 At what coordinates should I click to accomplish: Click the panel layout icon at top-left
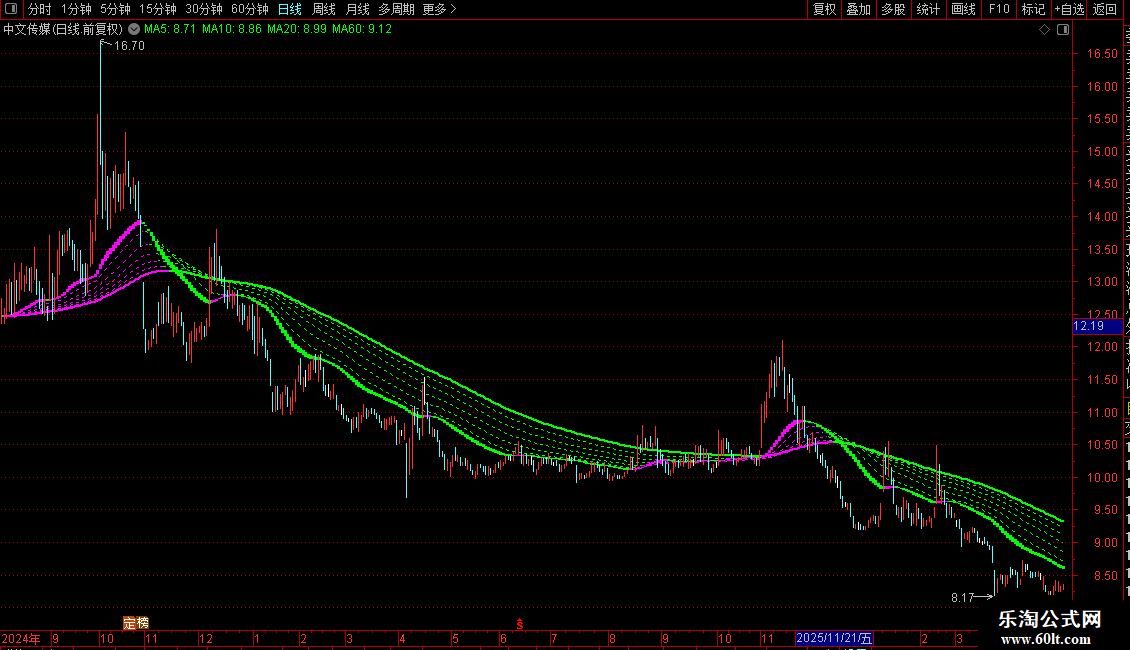tap(11, 9)
